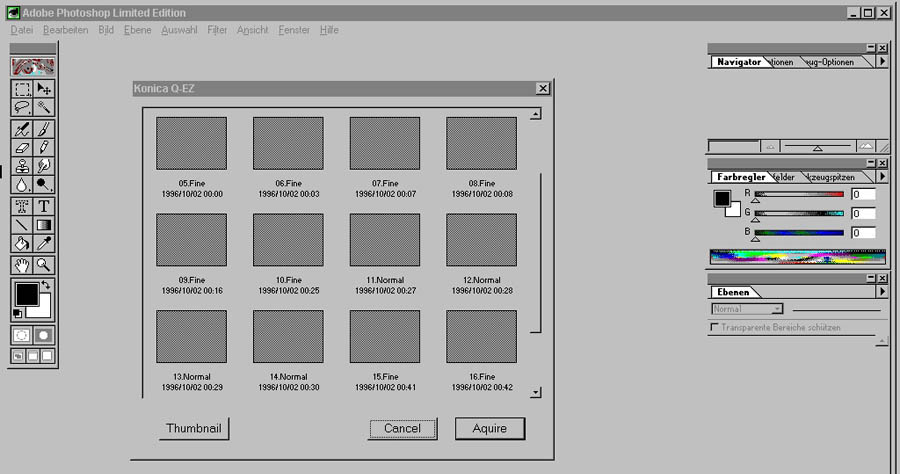900x474 pixels.
Task: Switch to the Werkzeugspitzen tab
Action: (x=832, y=177)
